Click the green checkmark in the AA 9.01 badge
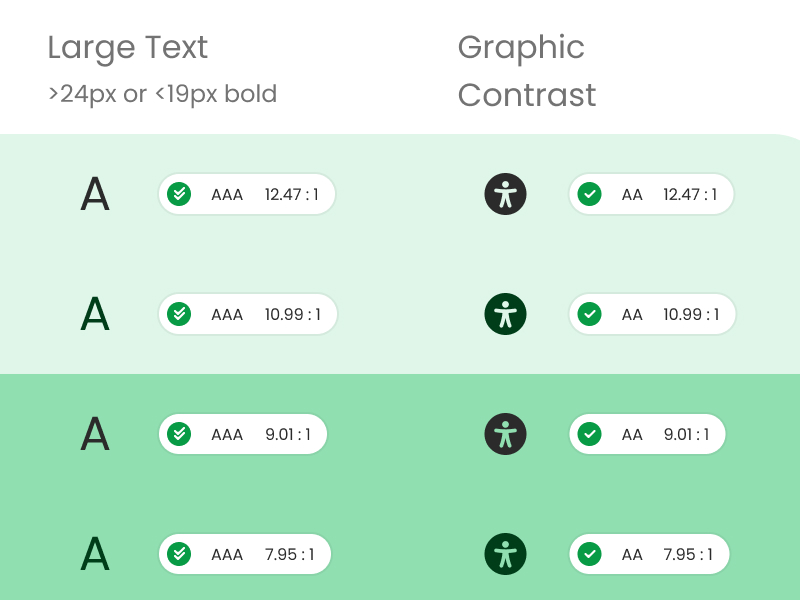Viewport: 800px width, 600px height. (589, 434)
